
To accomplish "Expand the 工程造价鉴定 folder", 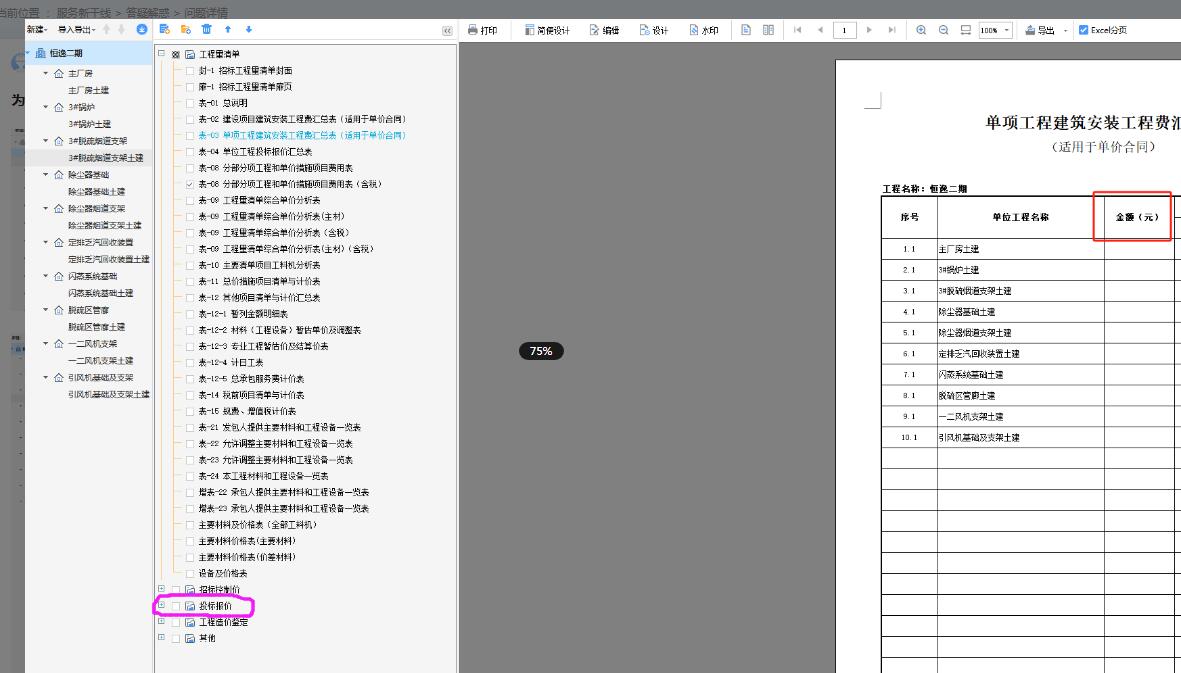I will point(161,621).
